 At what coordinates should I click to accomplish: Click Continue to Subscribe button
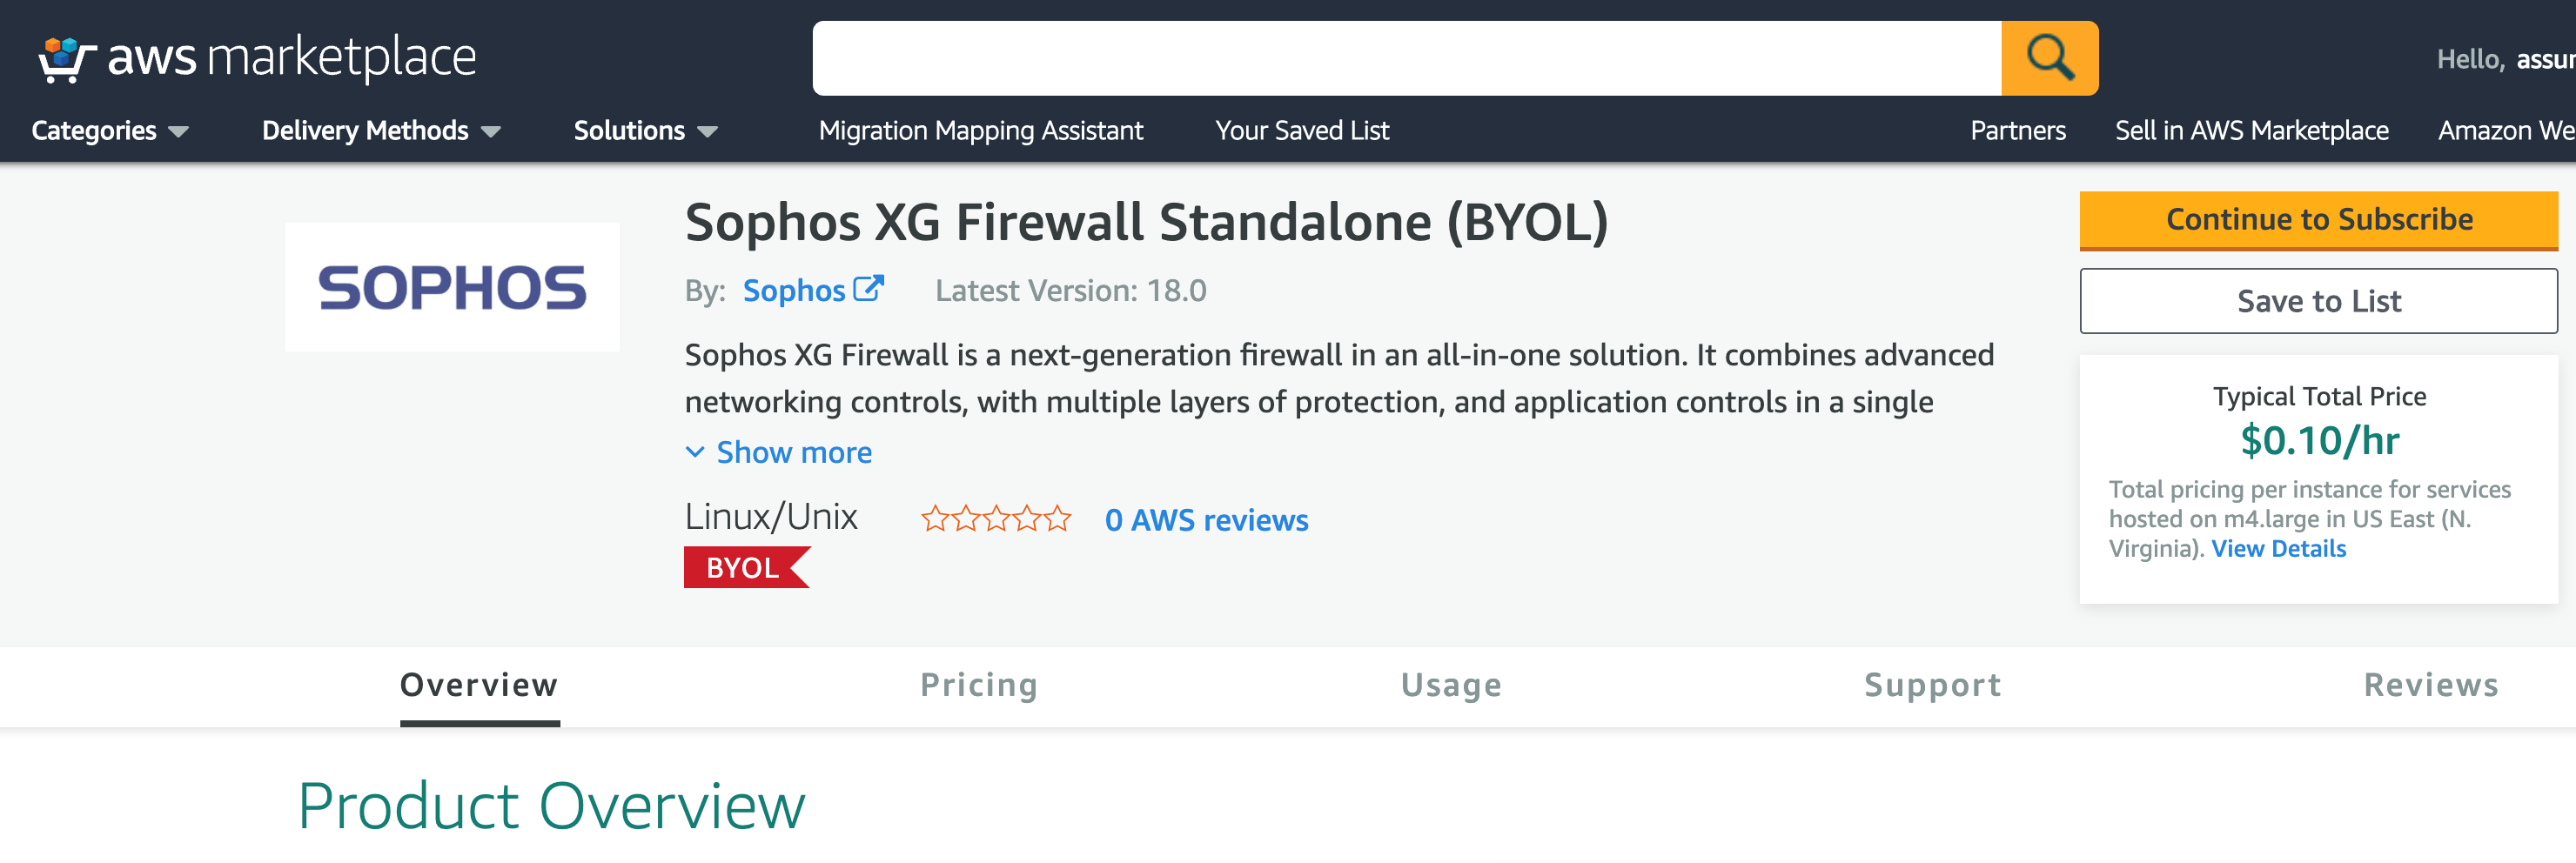pos(2318,220)
